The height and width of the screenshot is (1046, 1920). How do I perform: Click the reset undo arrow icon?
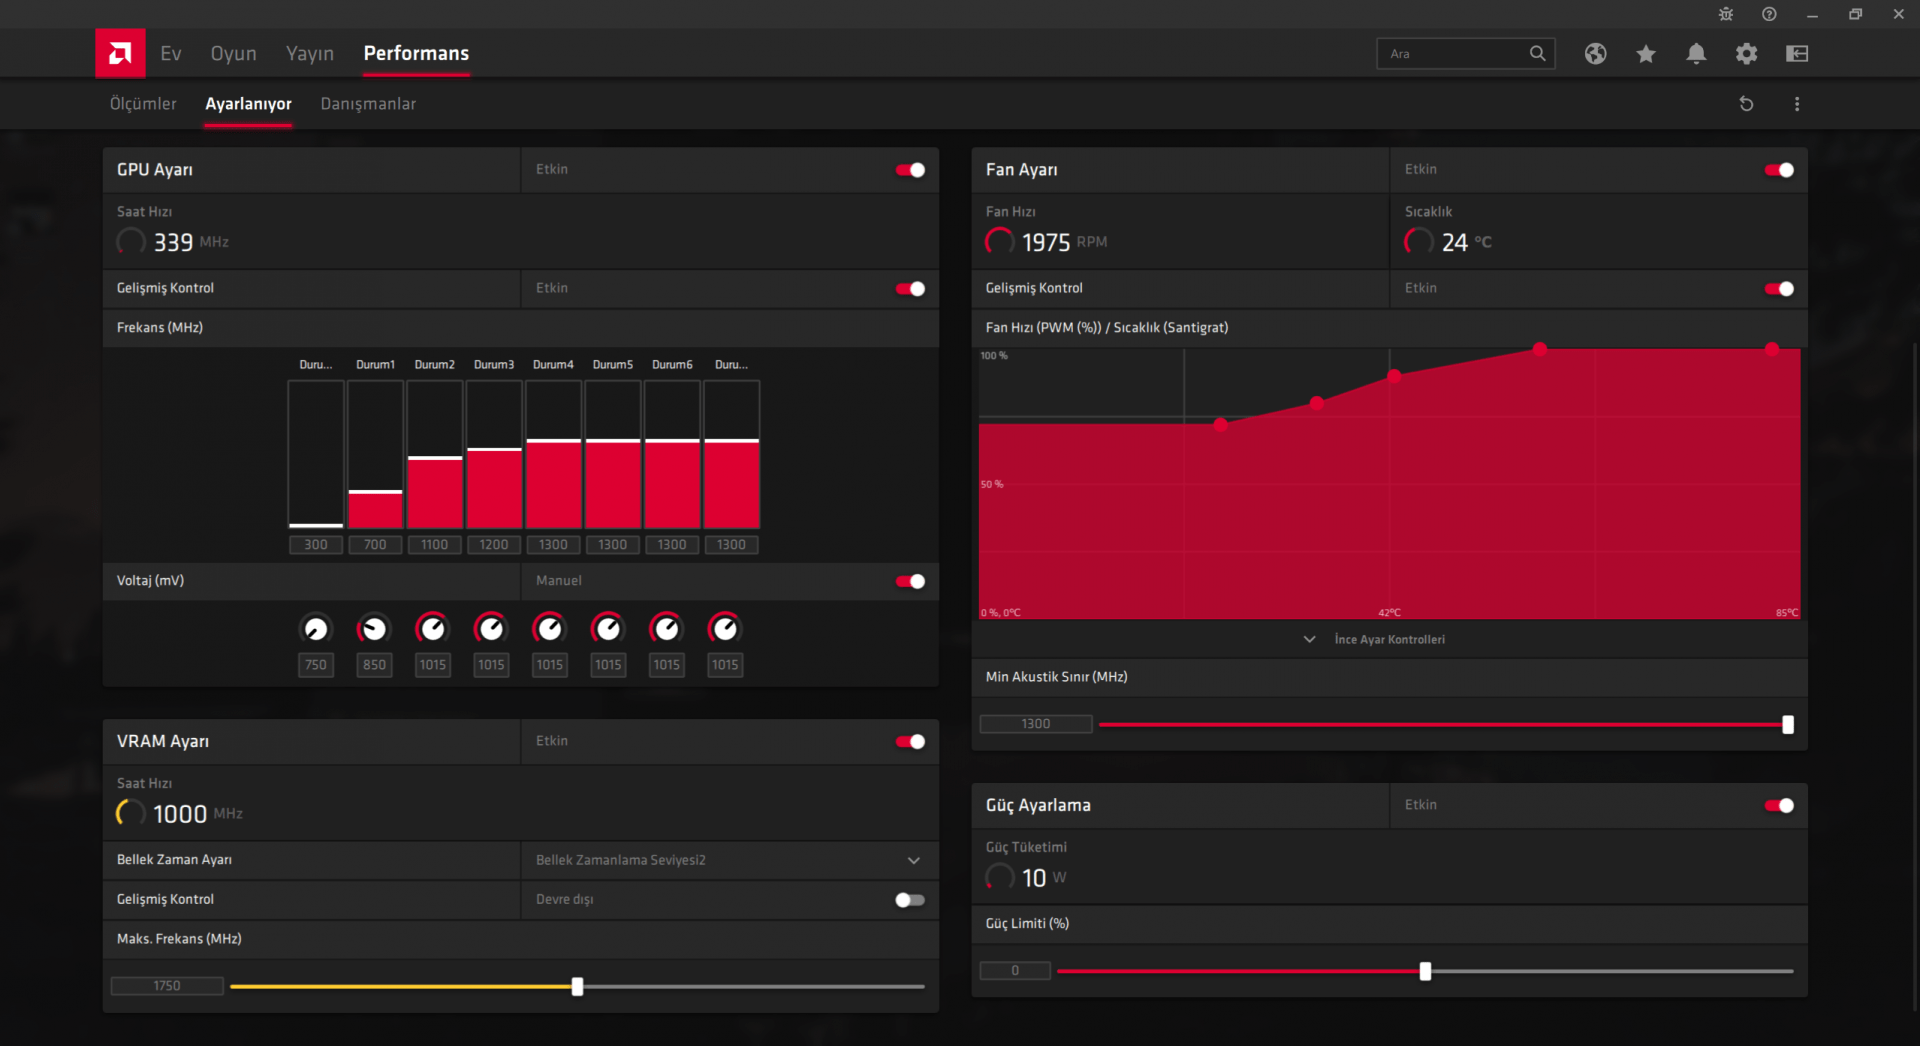[x=1746, y=104]
